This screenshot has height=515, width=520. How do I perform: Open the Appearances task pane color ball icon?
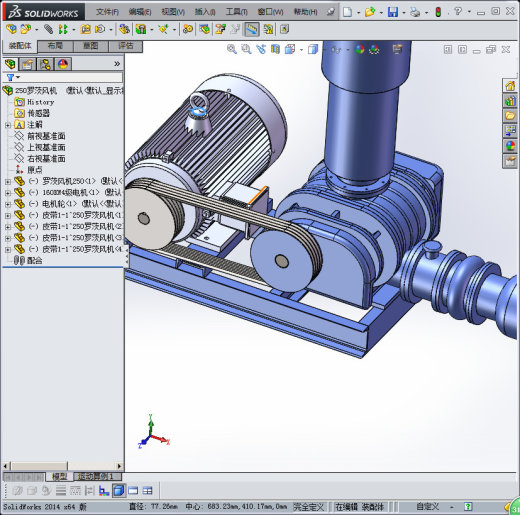(510, 146)
